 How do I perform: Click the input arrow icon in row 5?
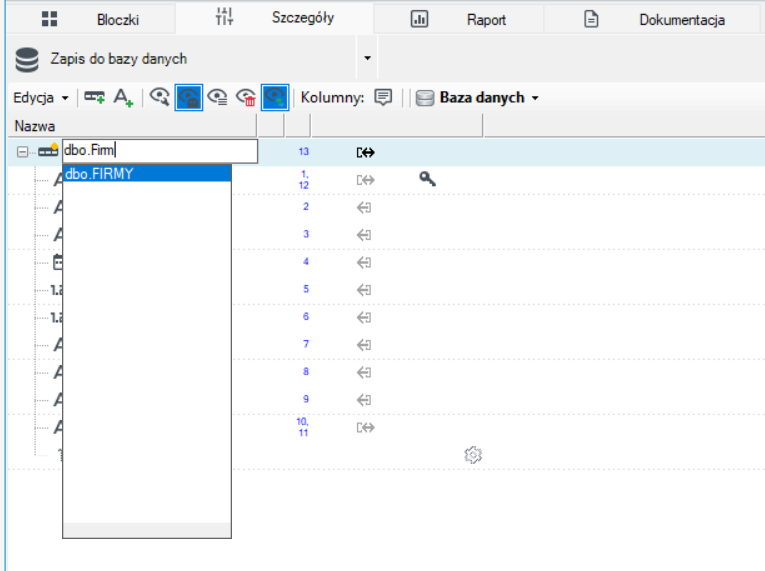(x=364, y=290)
